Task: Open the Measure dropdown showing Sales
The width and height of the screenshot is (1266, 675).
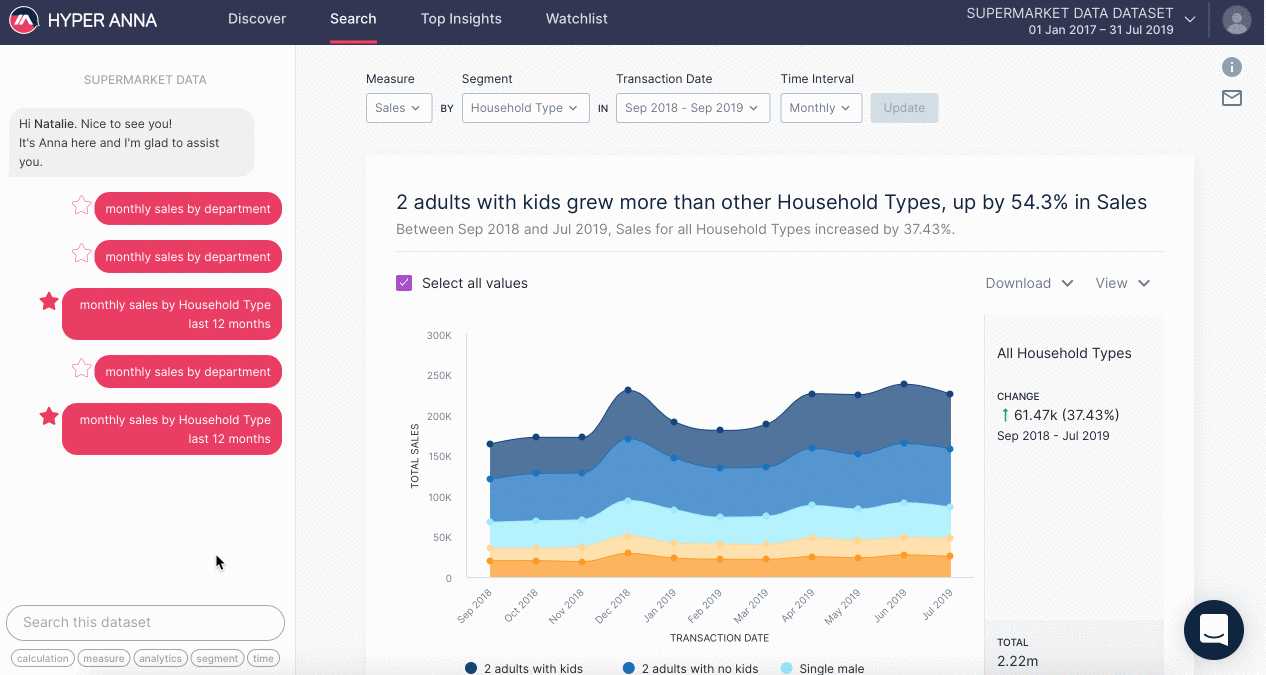Action: click(x=398, y=108)
